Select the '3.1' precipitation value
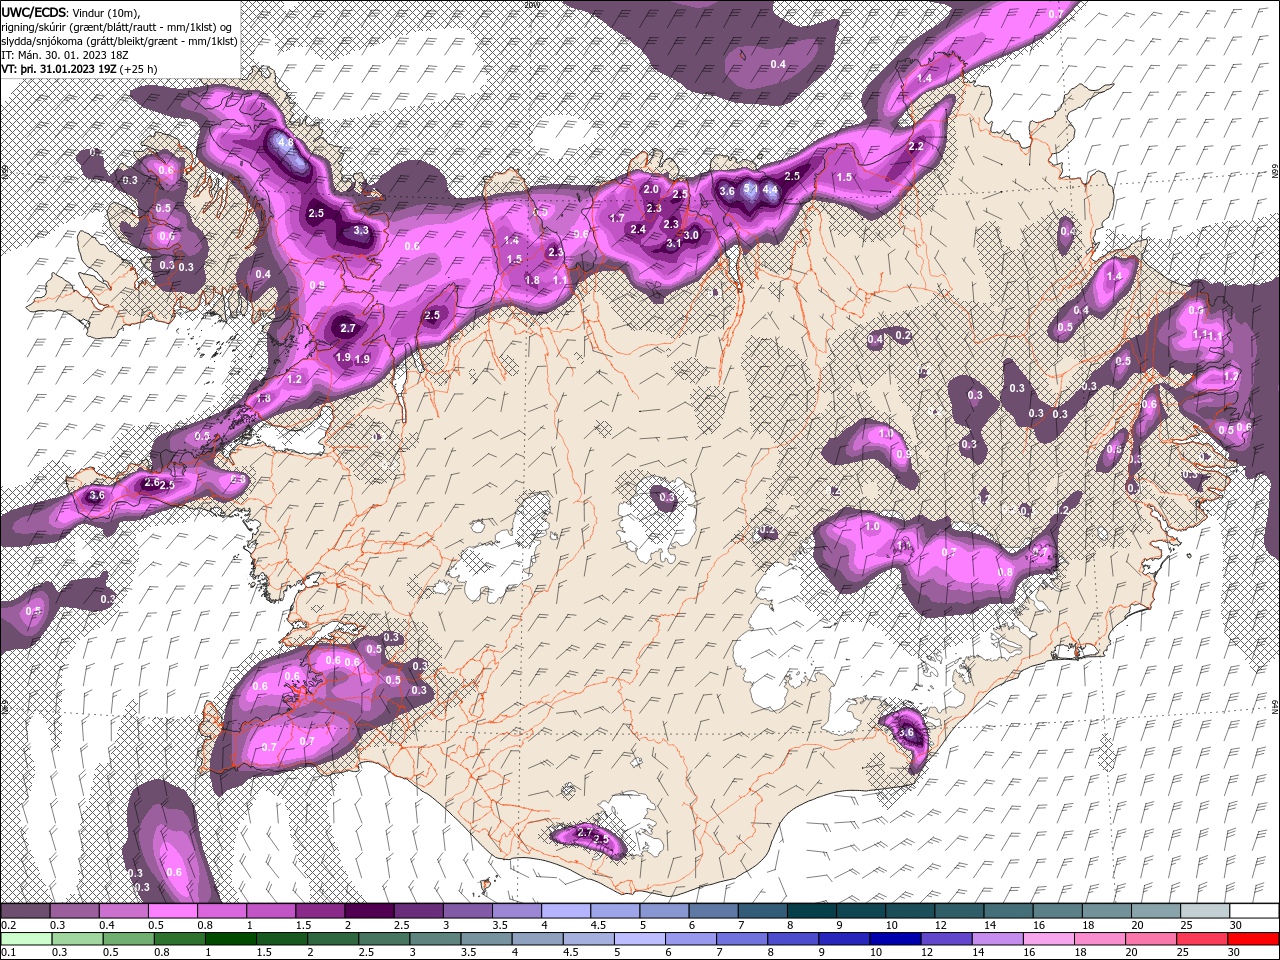The image size is (1280, 960). click(x=673, y=243)
